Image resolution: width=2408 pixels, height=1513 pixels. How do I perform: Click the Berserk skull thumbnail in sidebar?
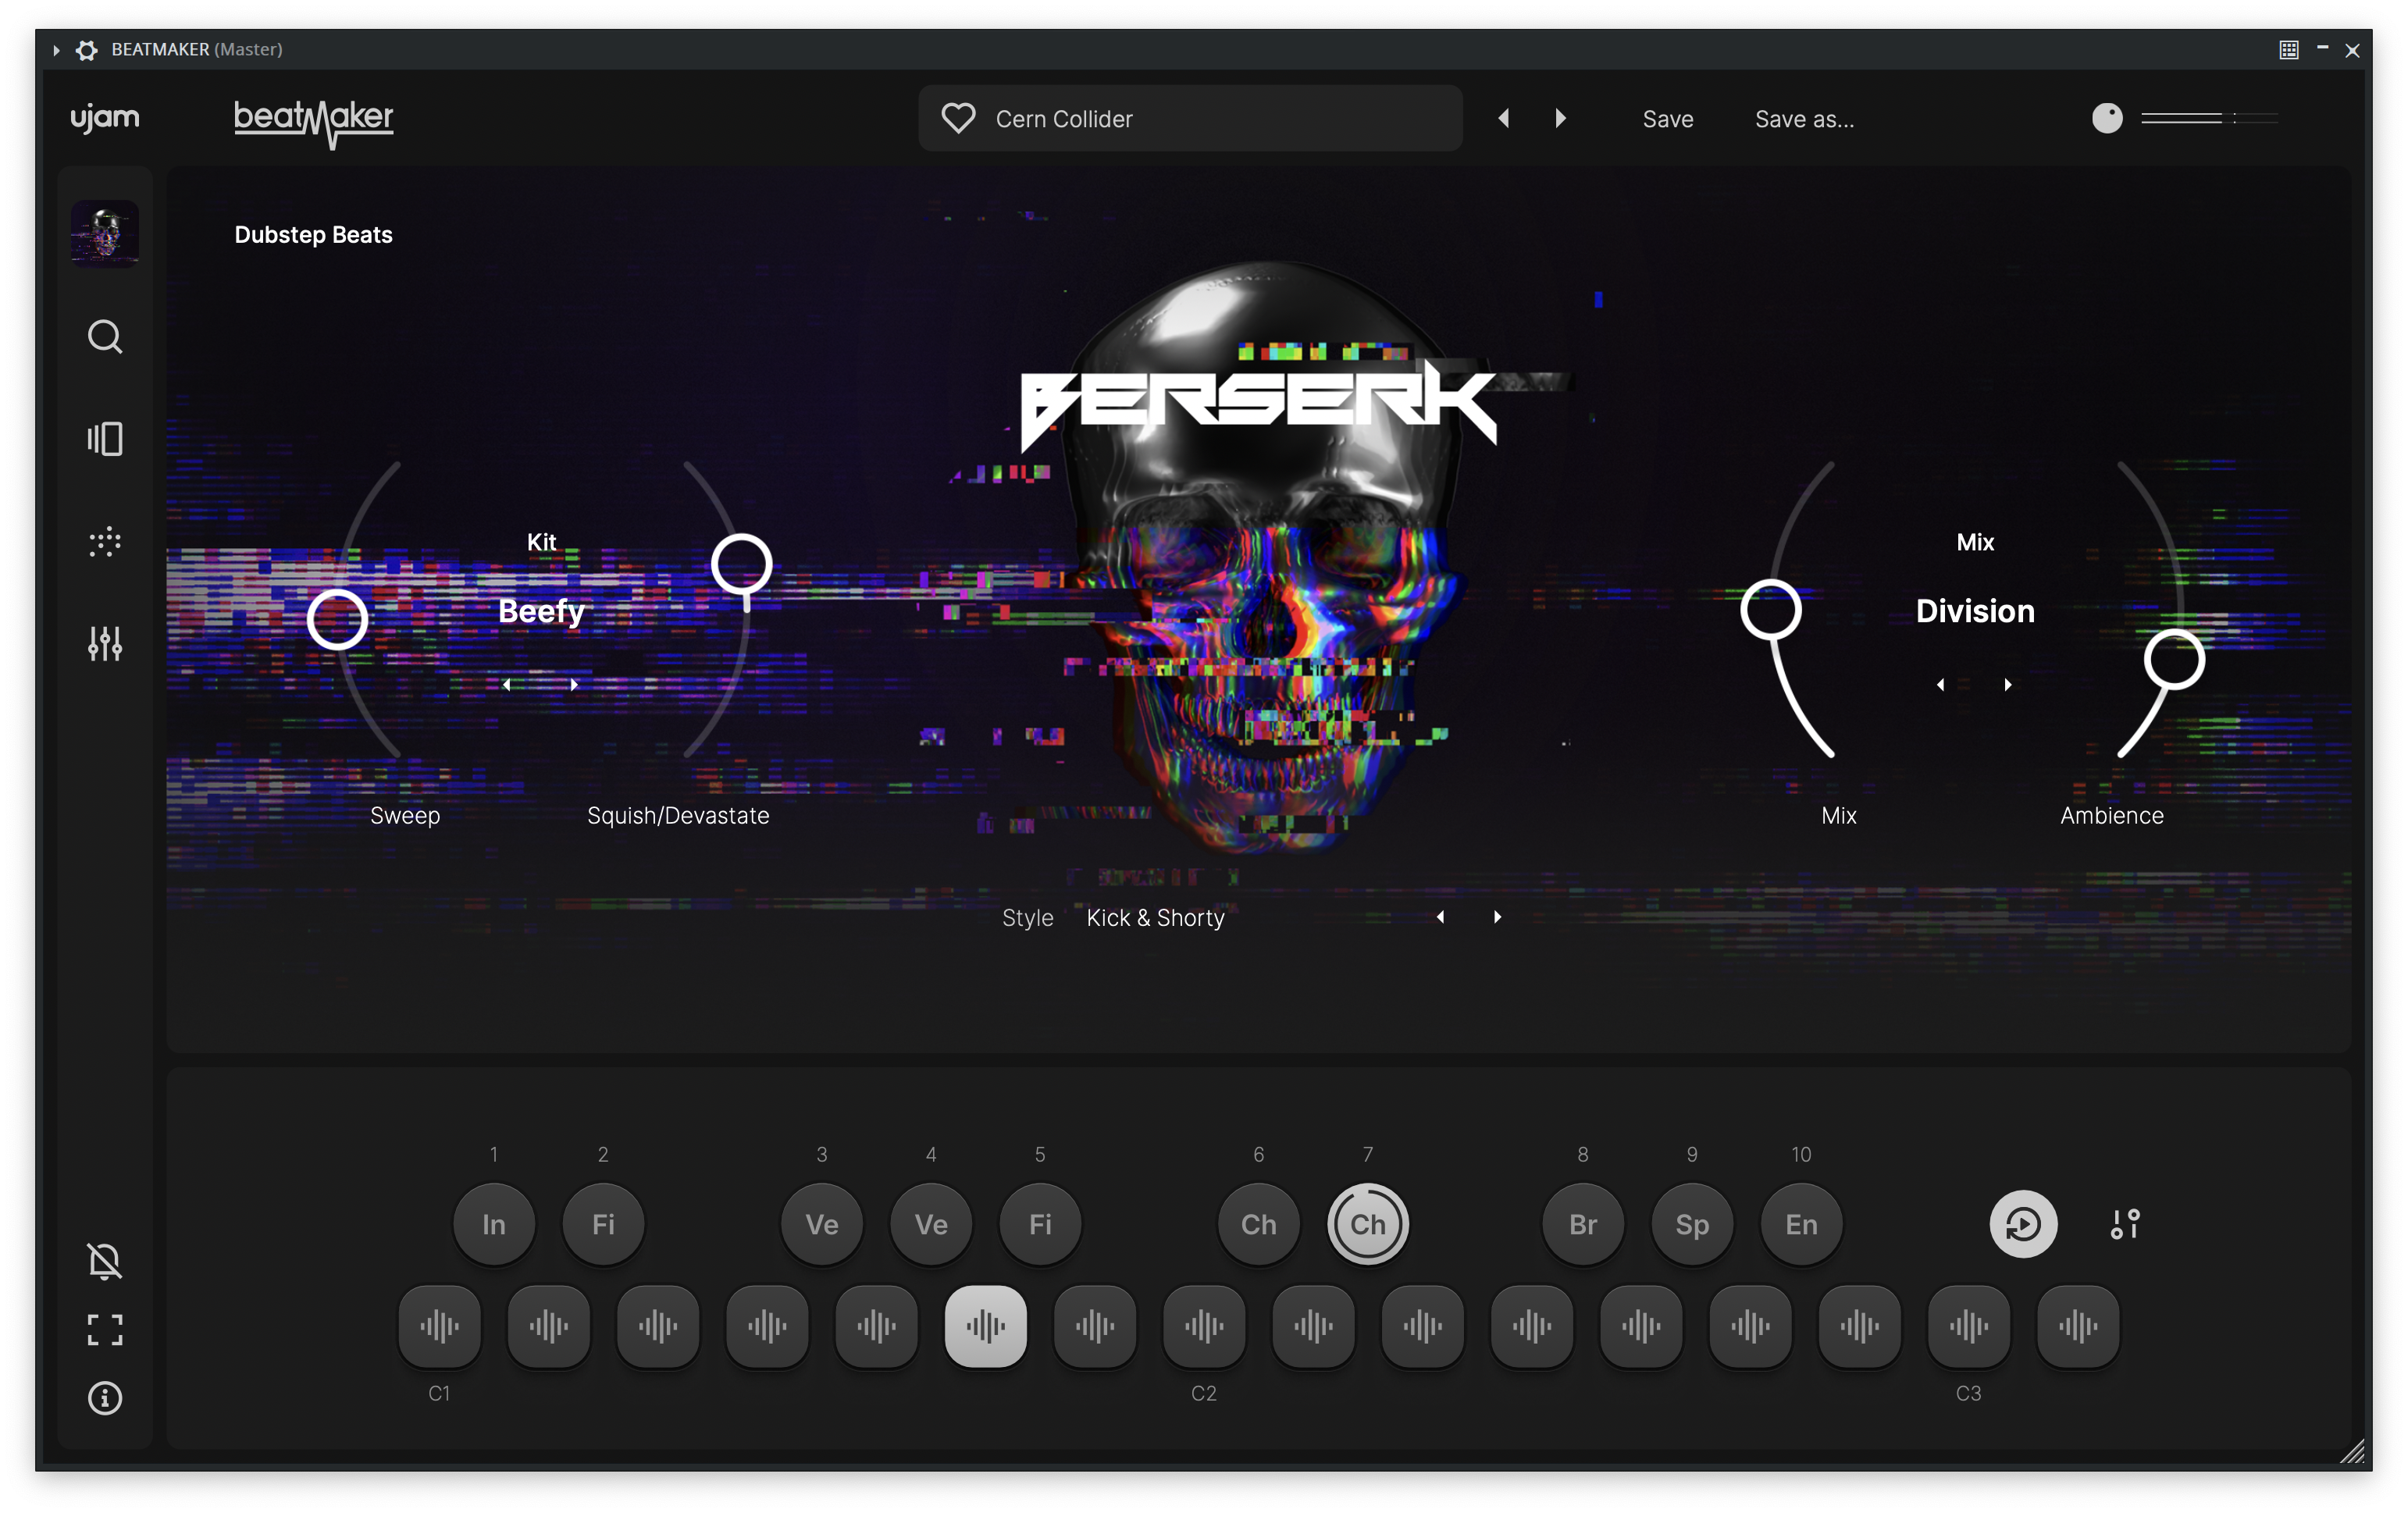point(105,234)
